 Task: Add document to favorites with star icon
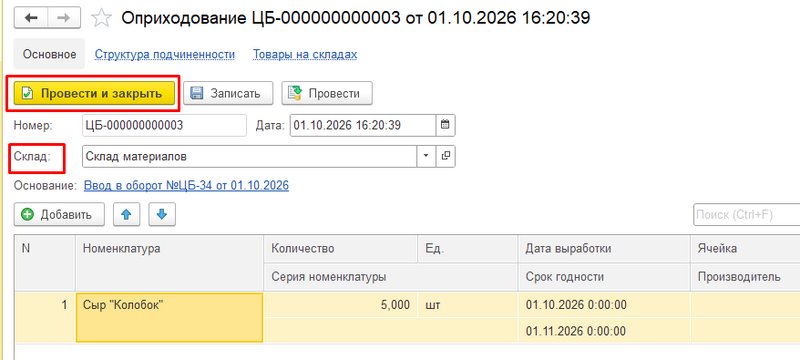(x=101, y=19)
